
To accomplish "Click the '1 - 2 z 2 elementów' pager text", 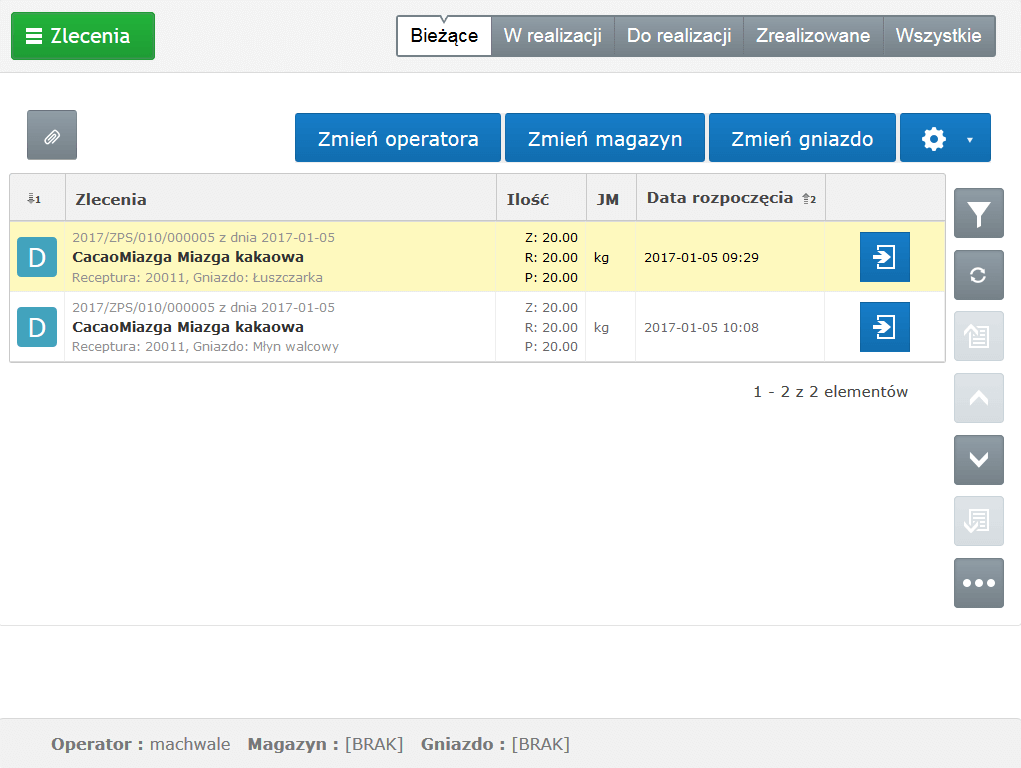I will pyautogui.click(x=830, y=391).
